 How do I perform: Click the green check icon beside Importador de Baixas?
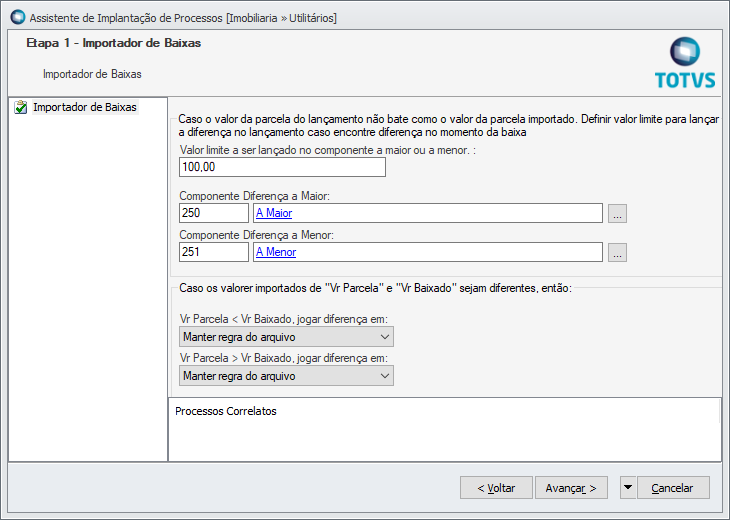point(21,107)
